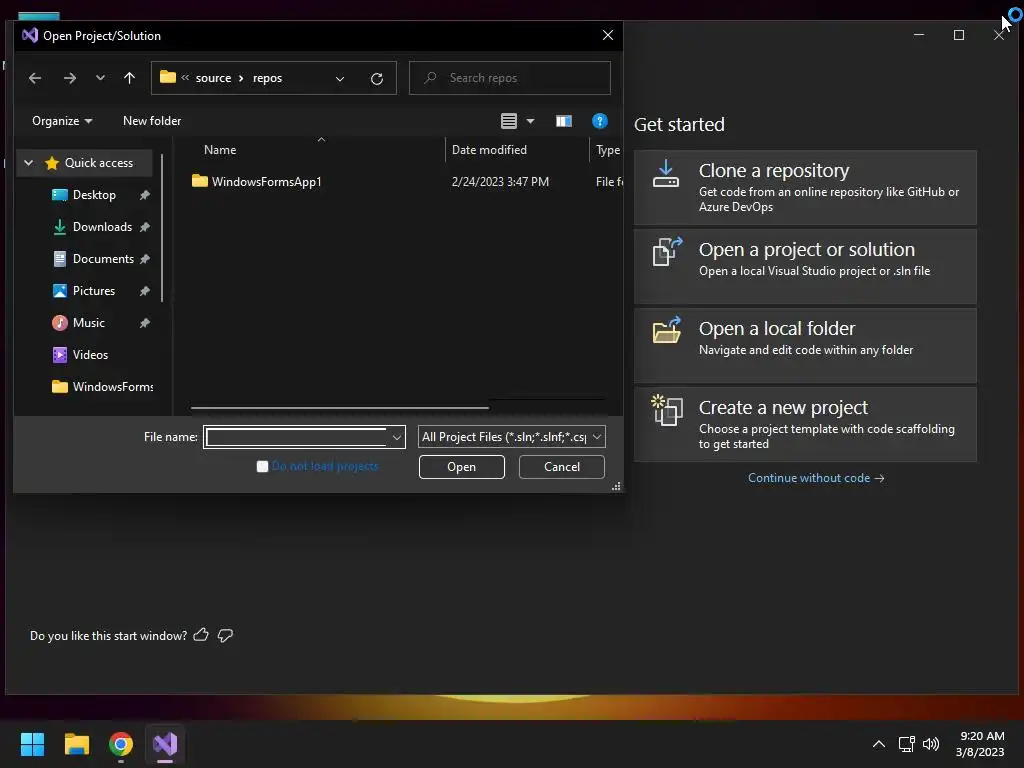Open file dialog Help icon
The image size is (1024, 768).
point(600,121)
